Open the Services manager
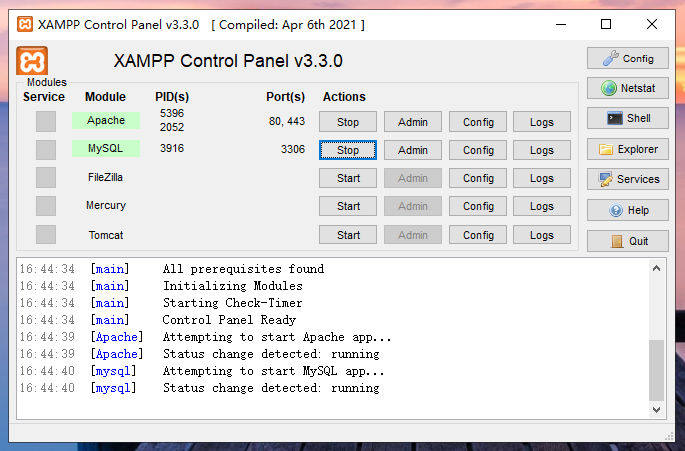This screenshot has width=685, height=451. [628, 179]
